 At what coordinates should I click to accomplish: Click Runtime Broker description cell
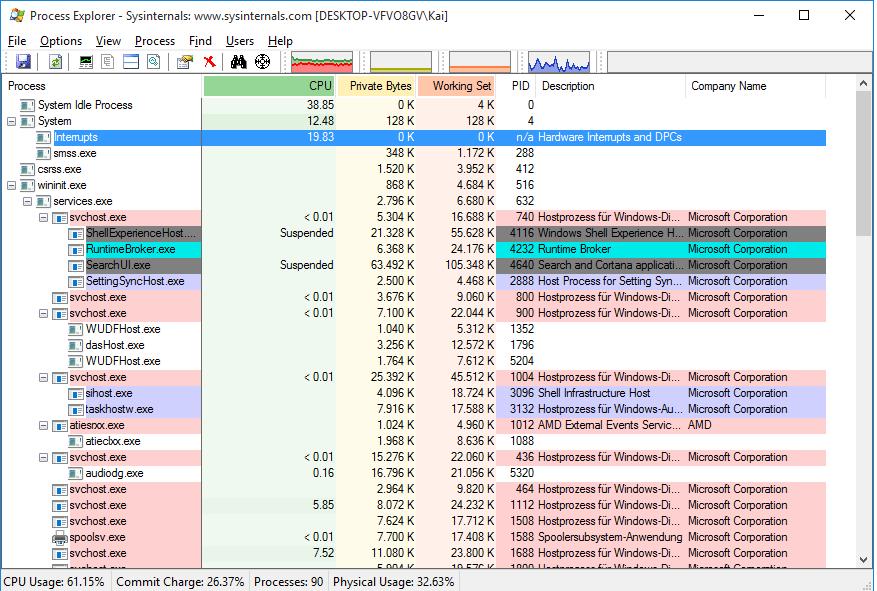(x=611, y=249)
